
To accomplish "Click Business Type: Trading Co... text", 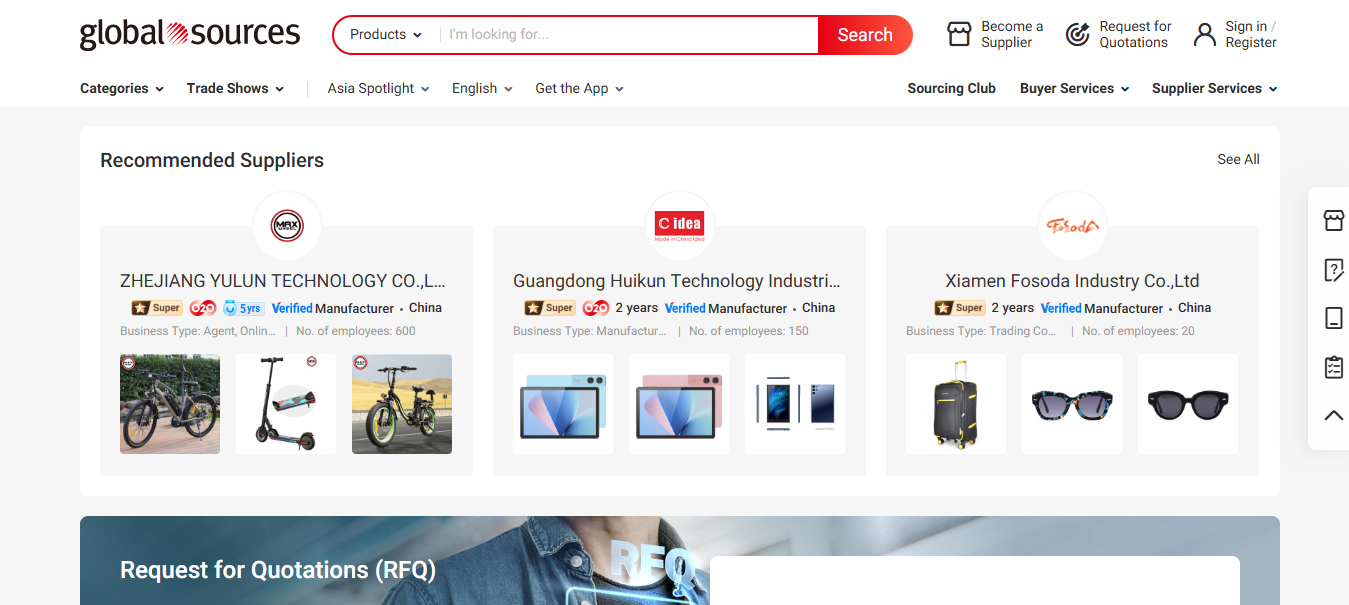I will (x=981, y=331).
